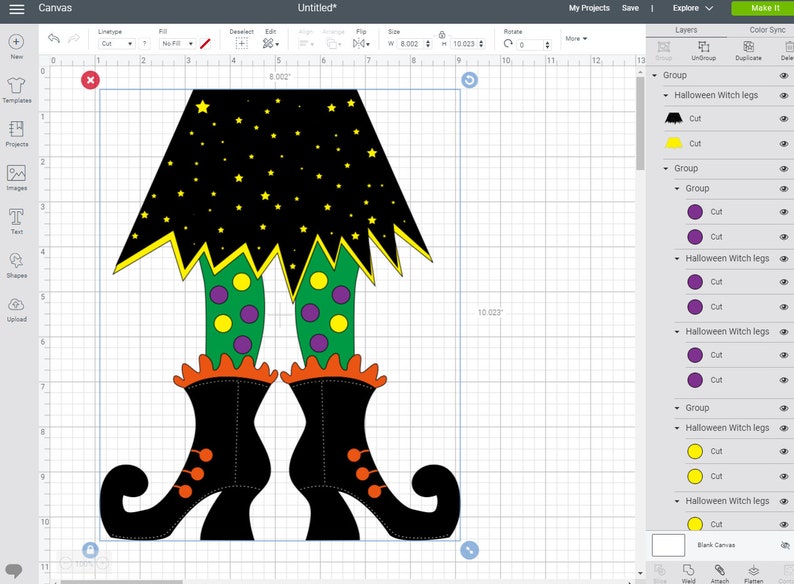Go to My Projects

coord(589,8)
